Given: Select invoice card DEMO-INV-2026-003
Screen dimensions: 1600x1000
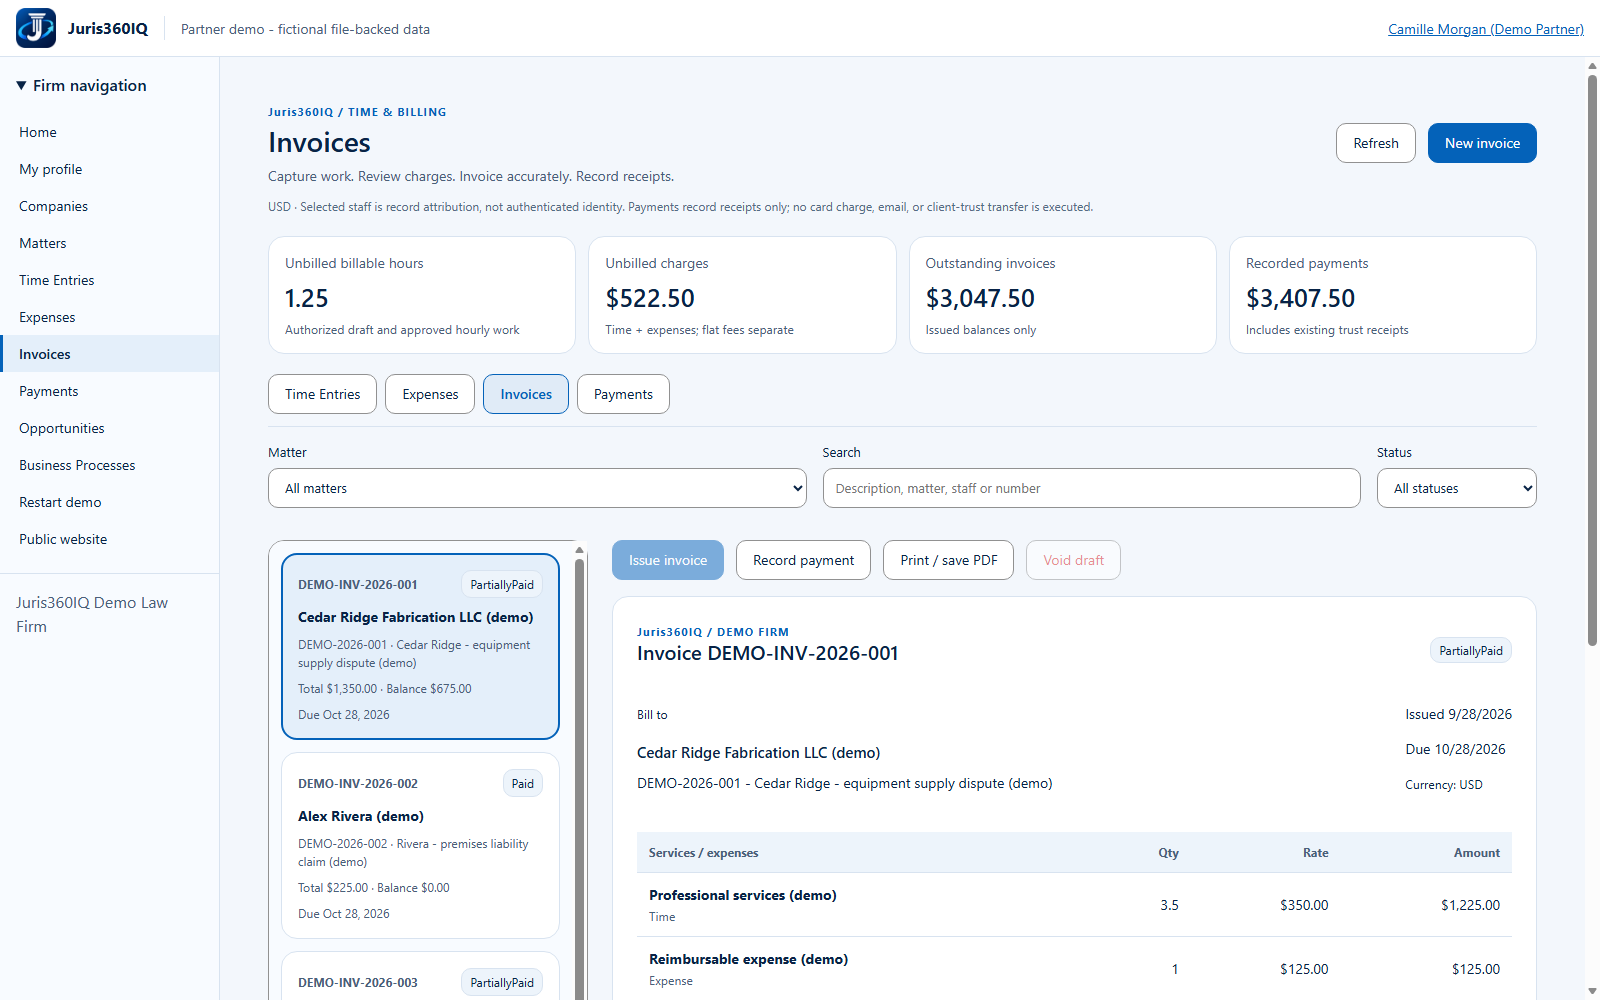Looking at the screenshot, I should (x=420, y=976).
